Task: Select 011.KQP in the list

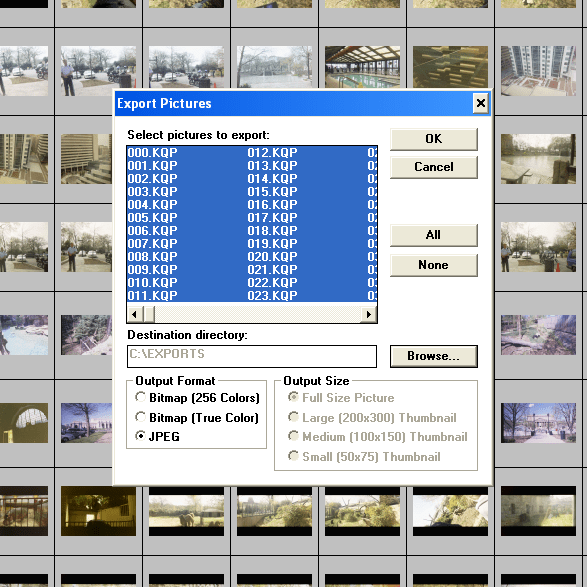Action: [x=152, y=296]
